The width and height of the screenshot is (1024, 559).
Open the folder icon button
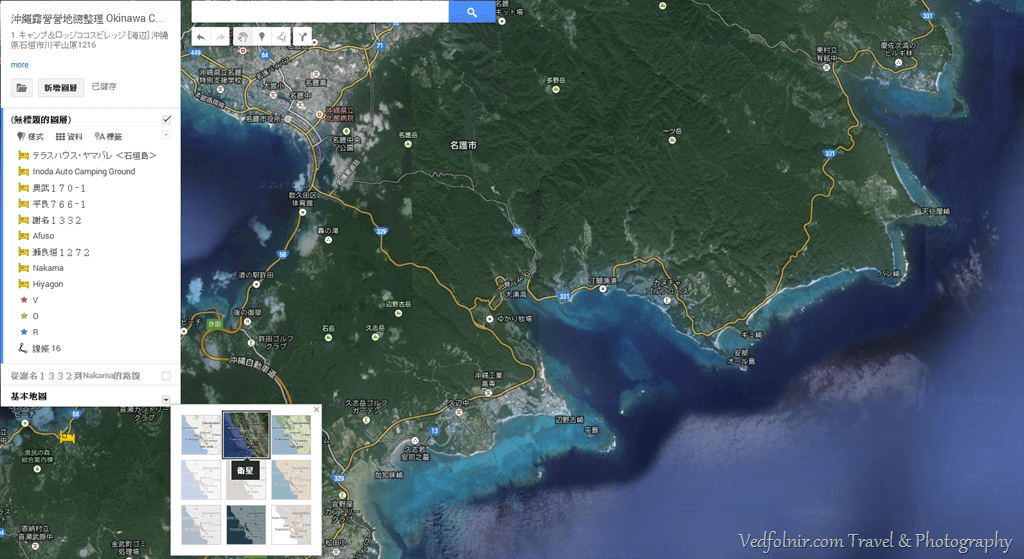(x=22, y=88)
